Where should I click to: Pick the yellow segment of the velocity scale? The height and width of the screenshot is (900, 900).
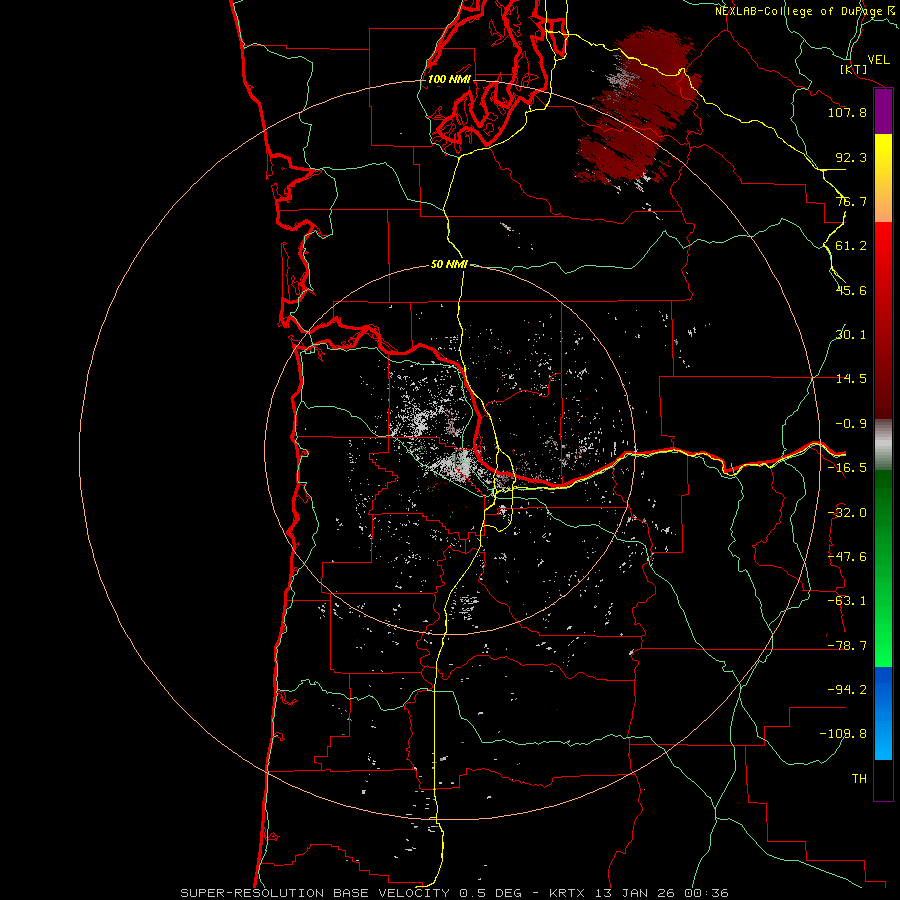pos(883,178)
